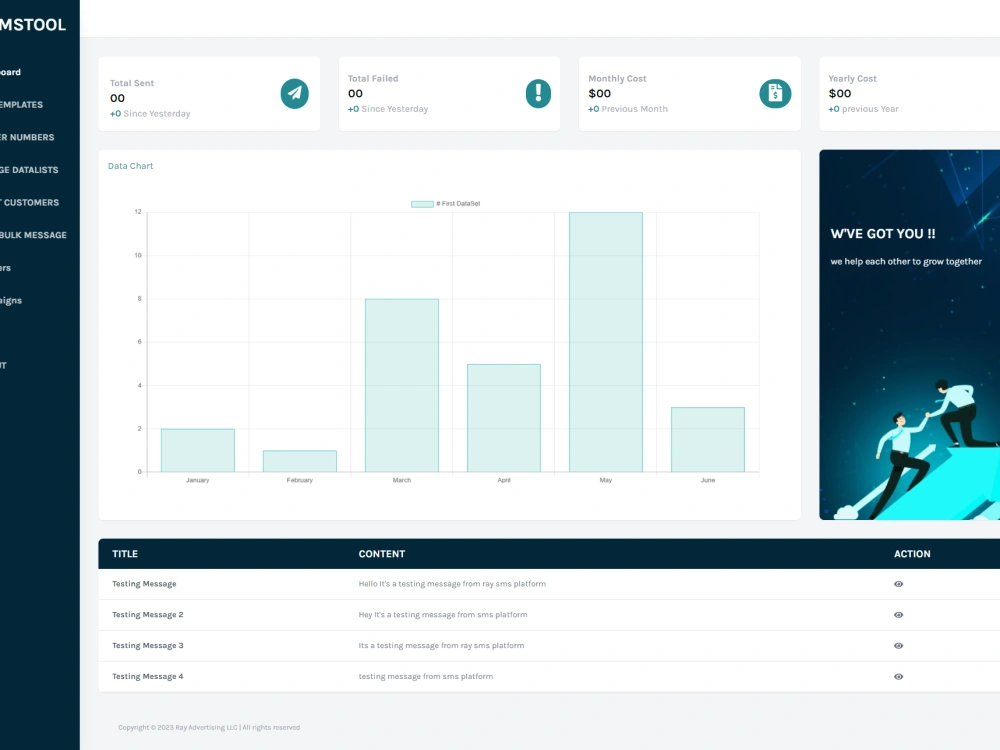Click the 'W'VE GOT YOU !!' banner image
The width and height of the screenshot is (1000, 750).
point(909,335)
